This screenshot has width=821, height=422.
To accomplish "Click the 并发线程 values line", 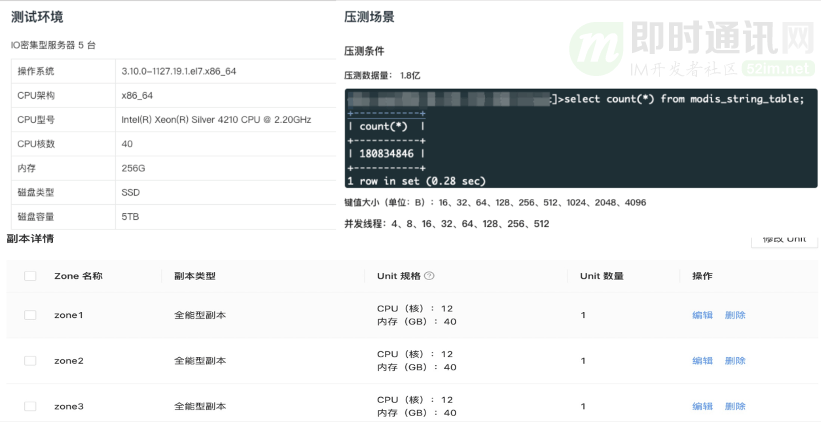I will 447,224.
